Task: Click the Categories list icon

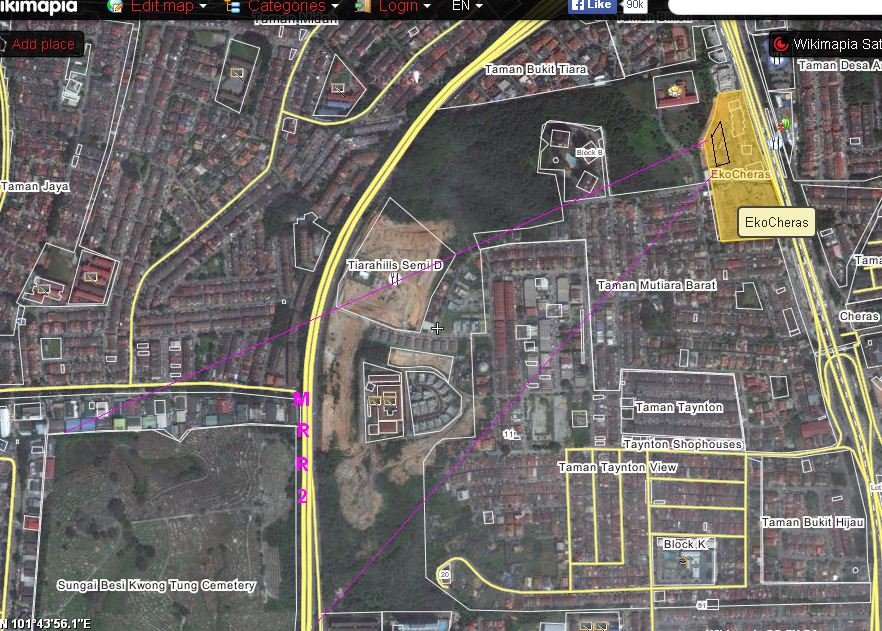Action: pos(233,6)
